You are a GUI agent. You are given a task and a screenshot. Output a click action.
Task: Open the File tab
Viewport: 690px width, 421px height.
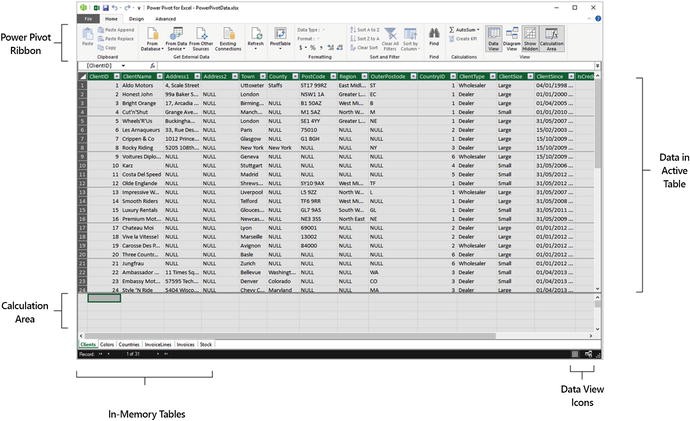(88, 19)
